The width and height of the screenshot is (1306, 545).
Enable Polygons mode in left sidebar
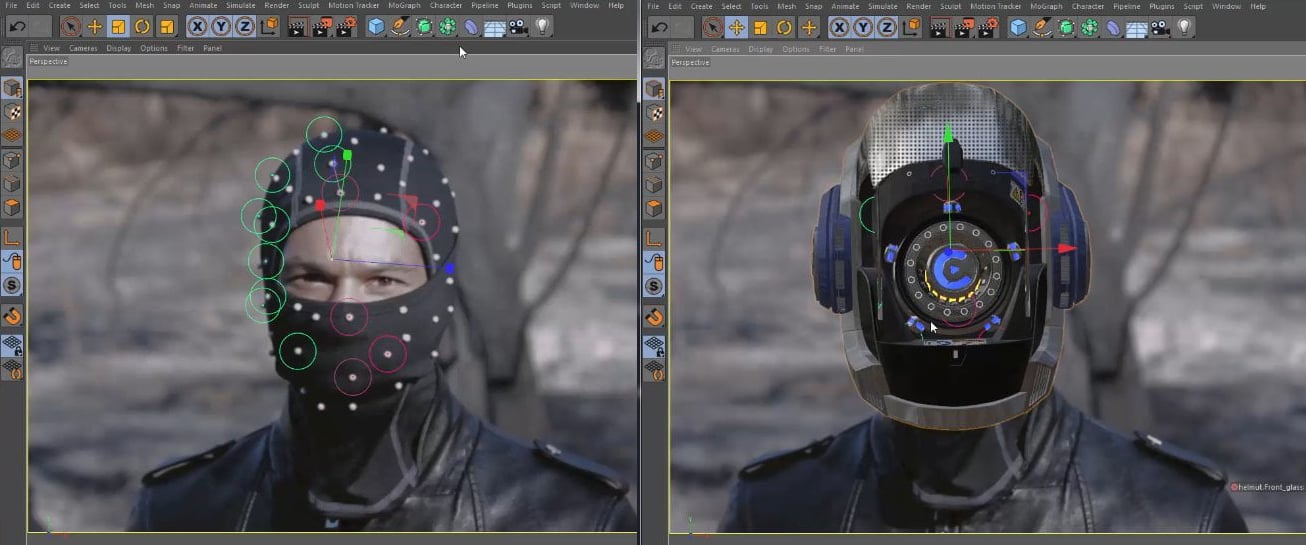[x=12, y=209]
